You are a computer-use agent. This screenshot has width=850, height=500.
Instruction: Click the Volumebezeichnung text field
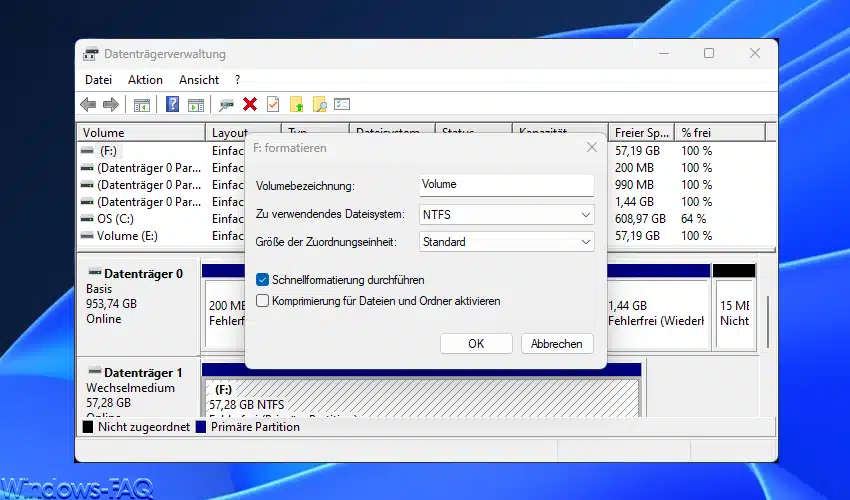point(506,185)
